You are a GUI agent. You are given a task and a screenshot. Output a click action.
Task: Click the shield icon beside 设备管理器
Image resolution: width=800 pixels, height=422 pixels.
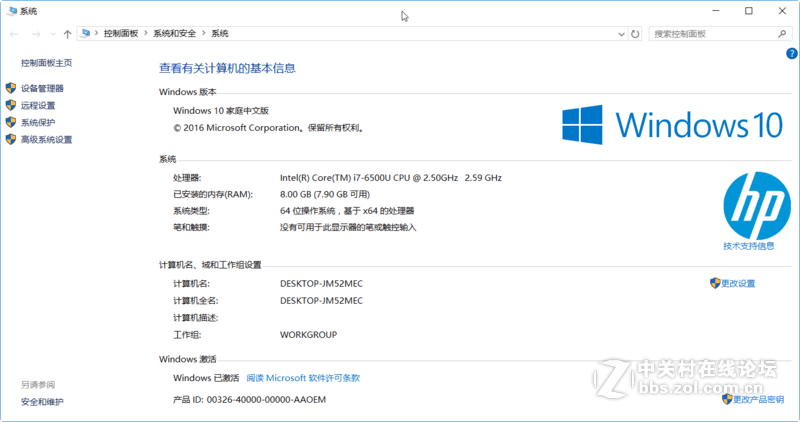click(x=11, y=88)
